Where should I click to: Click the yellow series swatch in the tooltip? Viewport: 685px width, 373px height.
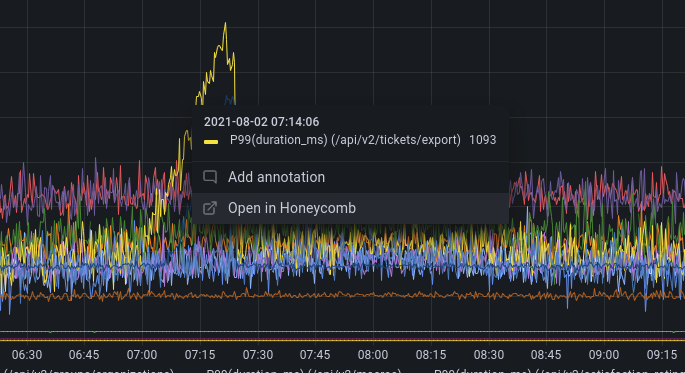pyautogui.click(x=211, y=142)
